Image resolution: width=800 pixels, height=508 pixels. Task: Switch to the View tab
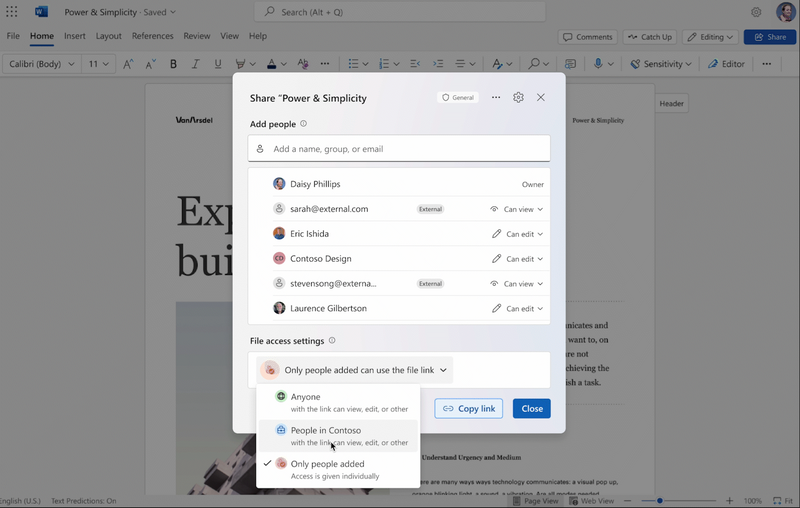[x=229, y=36]
